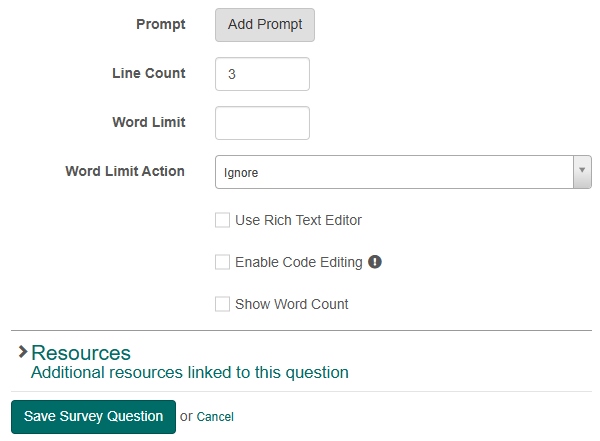Click the Word Limit Action dropdown arrow
Viewport: 600px width, 441px height.
[x=582, y=172]
